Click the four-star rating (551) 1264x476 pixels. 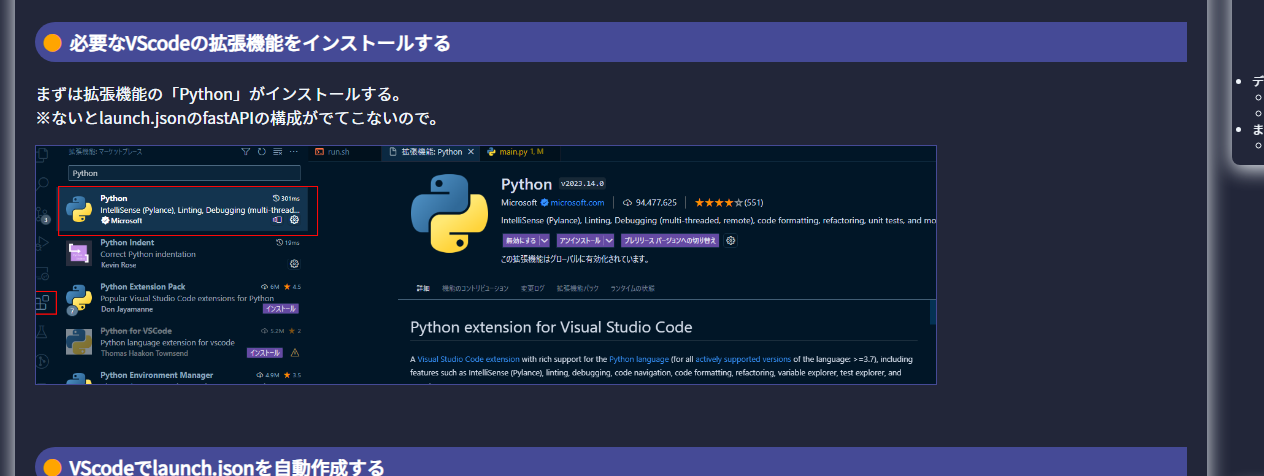click(729, 202)
